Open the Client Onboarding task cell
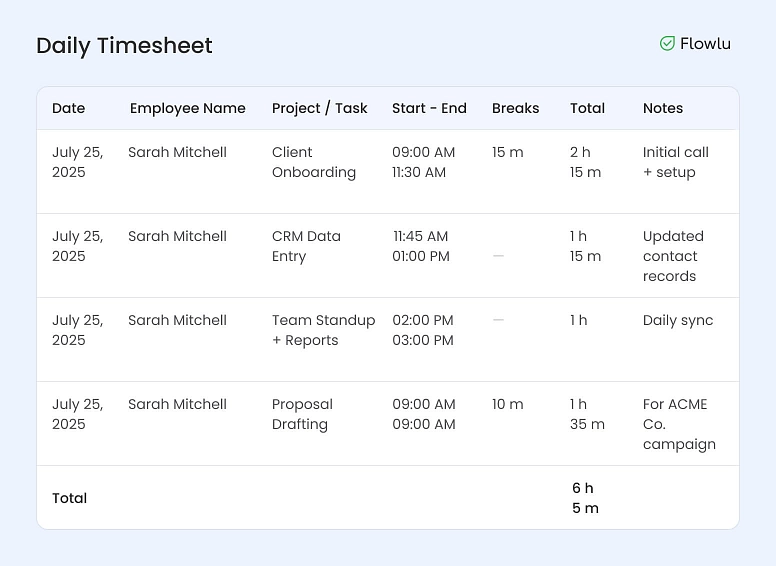Image resolution: width=776 pixels, height=566 pixels. 313,162
